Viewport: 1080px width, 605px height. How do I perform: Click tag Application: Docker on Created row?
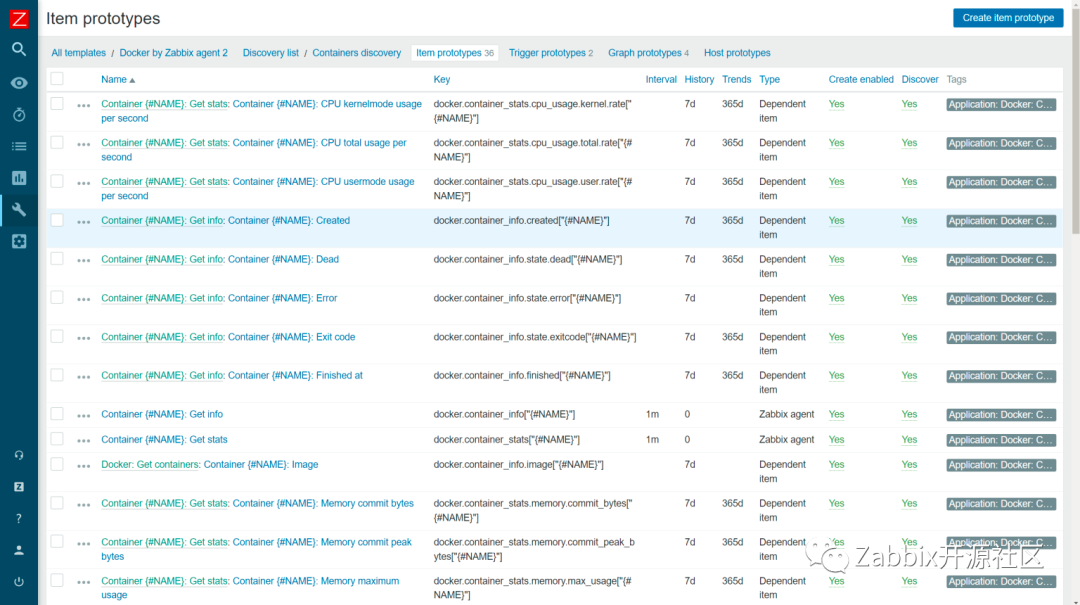(x=1000, y=221)
